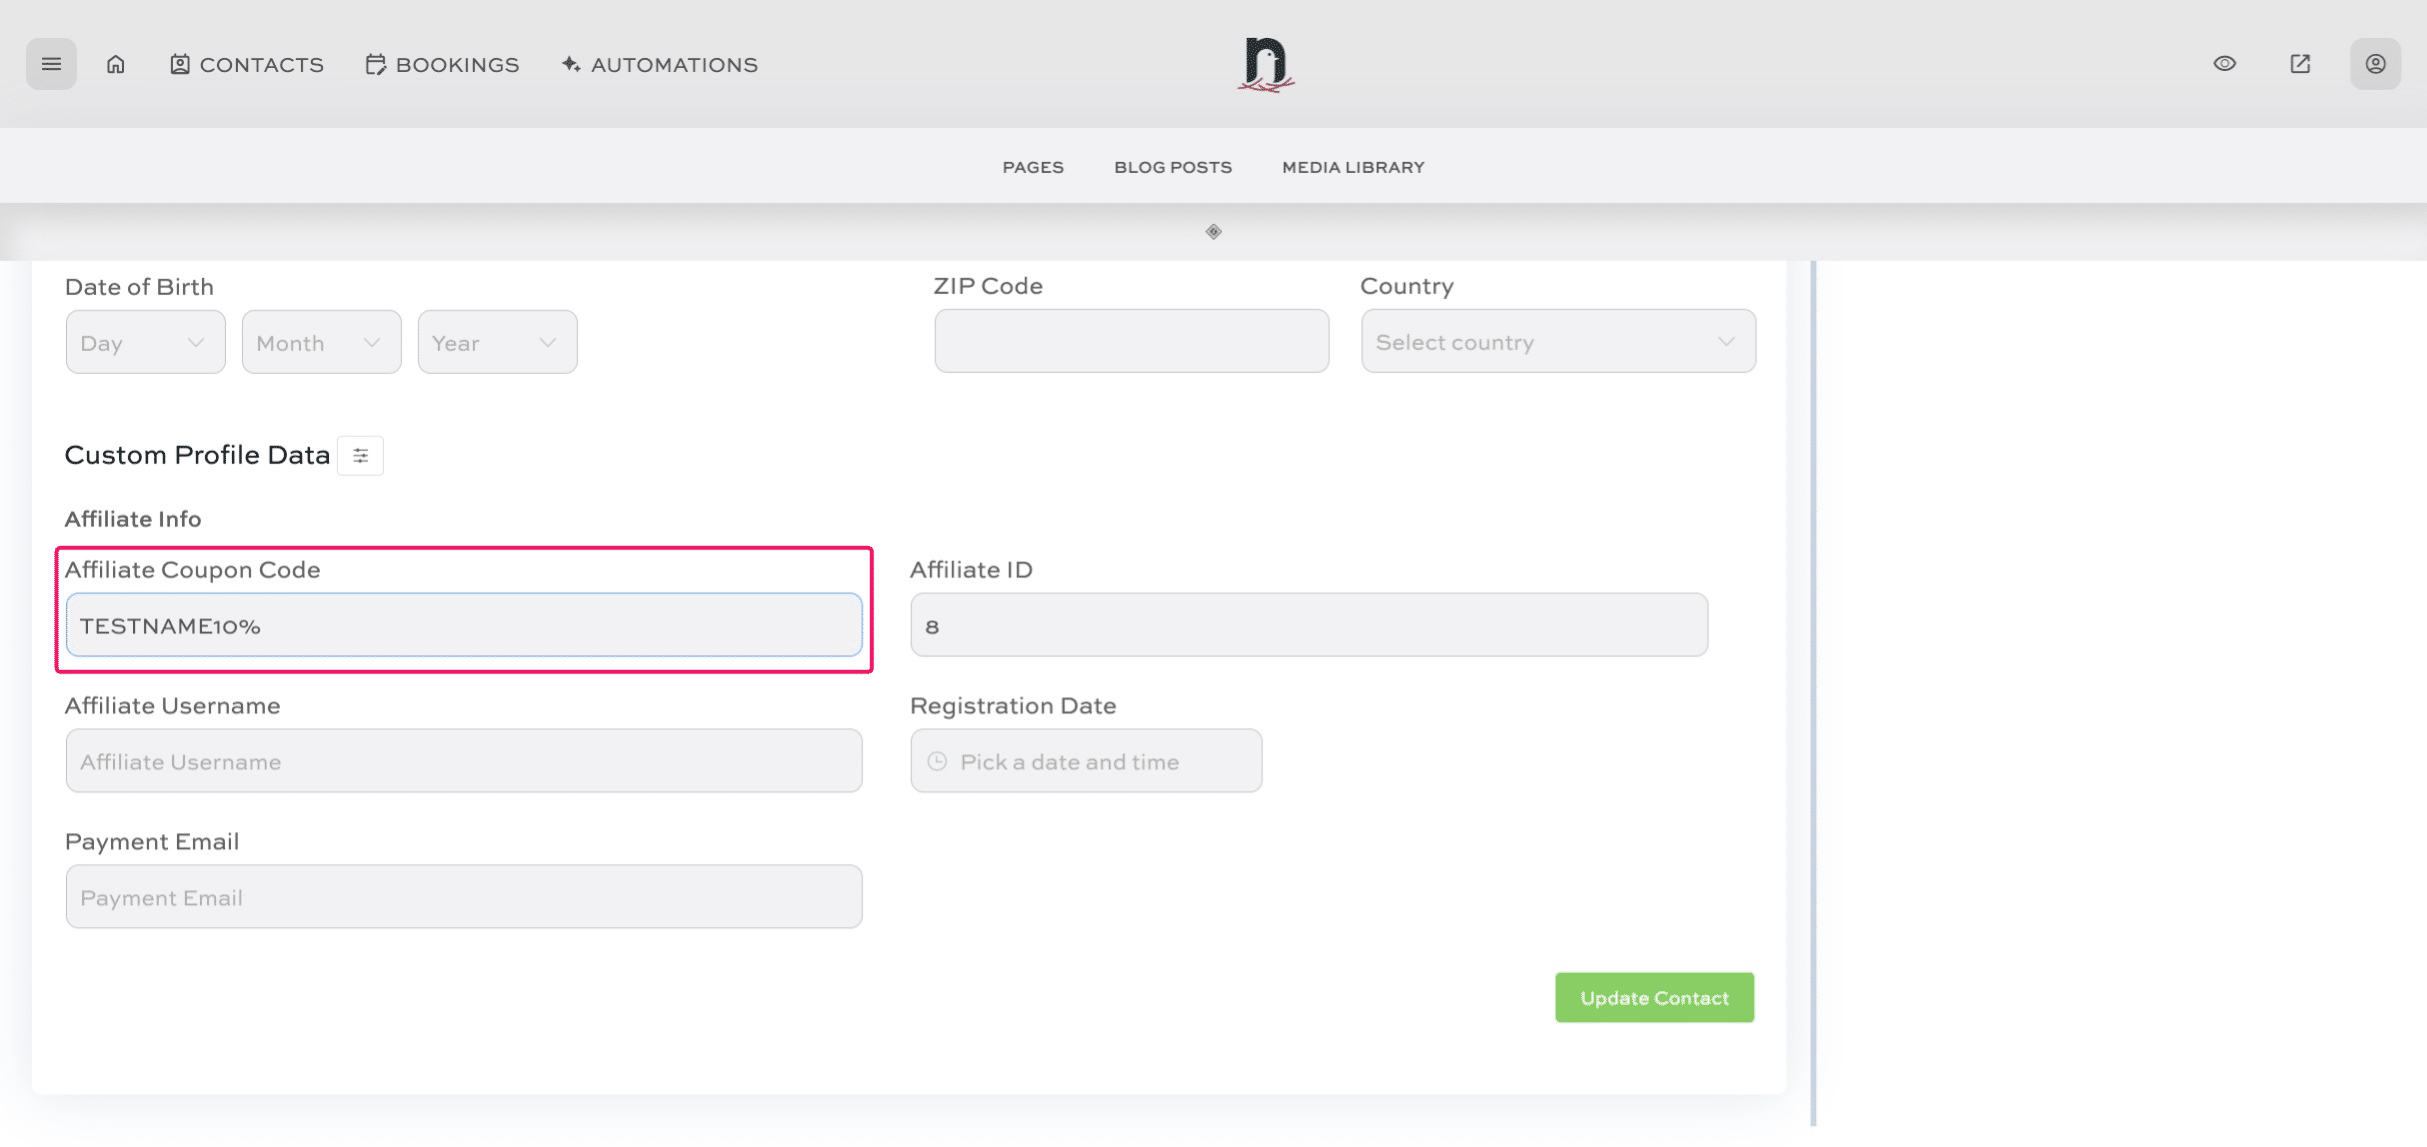
Task: Focus the Payment Email input field
Action: coord(464,898)
